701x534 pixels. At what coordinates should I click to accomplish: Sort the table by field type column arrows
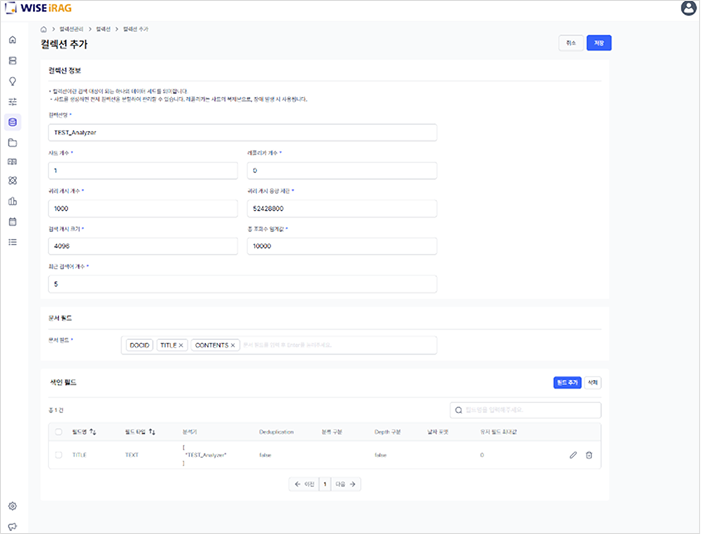pyautogui.click(x=153, y=431)
